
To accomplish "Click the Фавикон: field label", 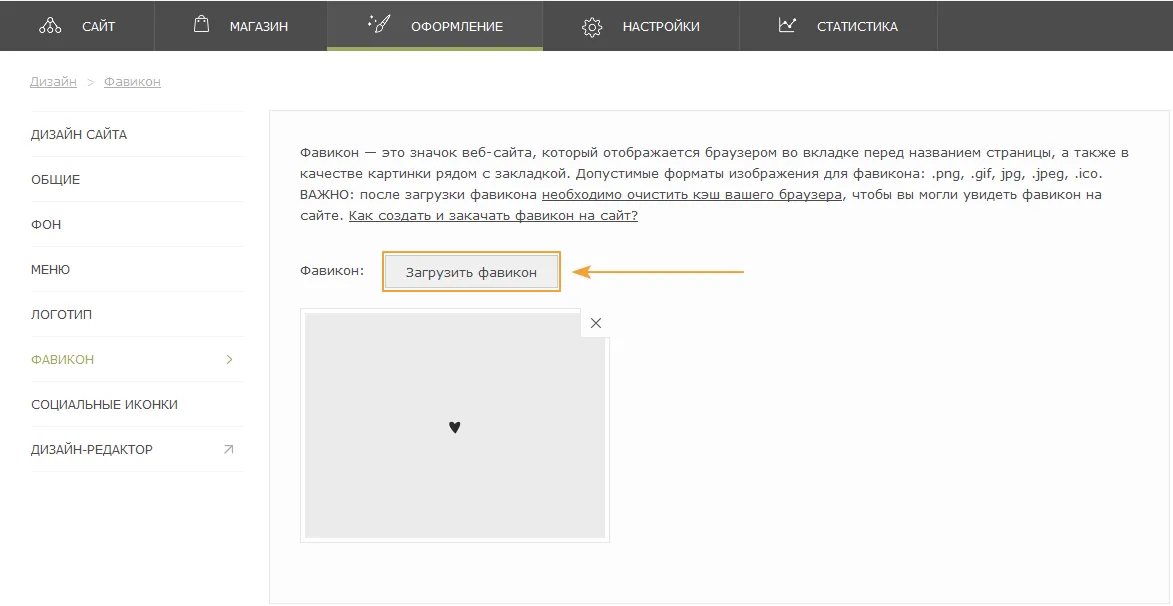I will pyautogui.click(x=331, y=270).
